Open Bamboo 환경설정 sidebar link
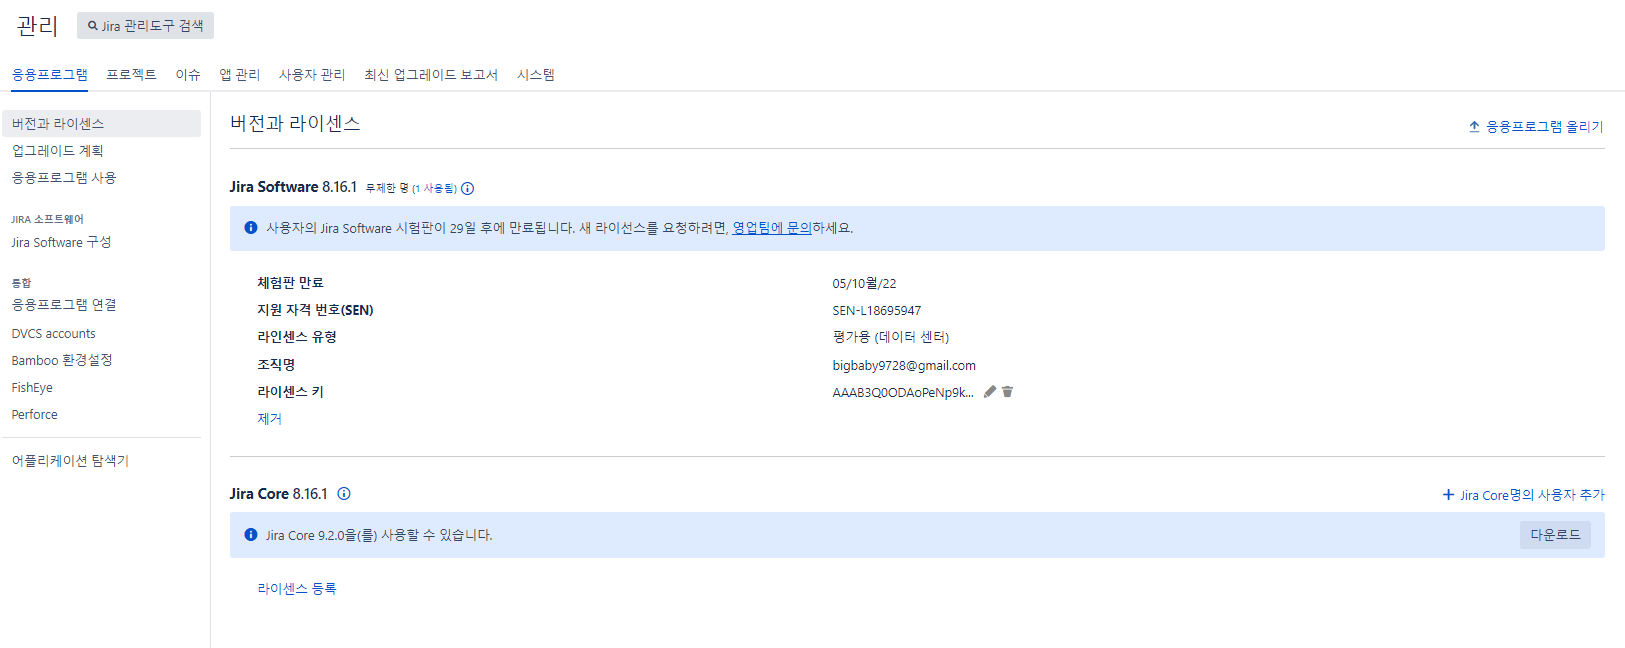Viewport: 1625px width, 648px height. (x=62, y=360)
